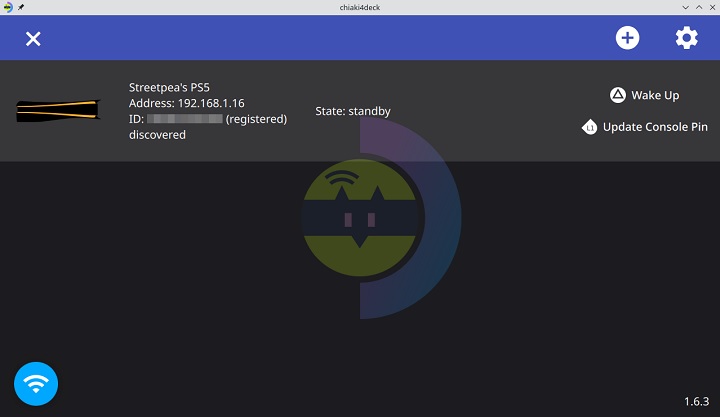
Task: Click the plus icon to add a console
Action: pyautogui.click(x=627, y=38)
